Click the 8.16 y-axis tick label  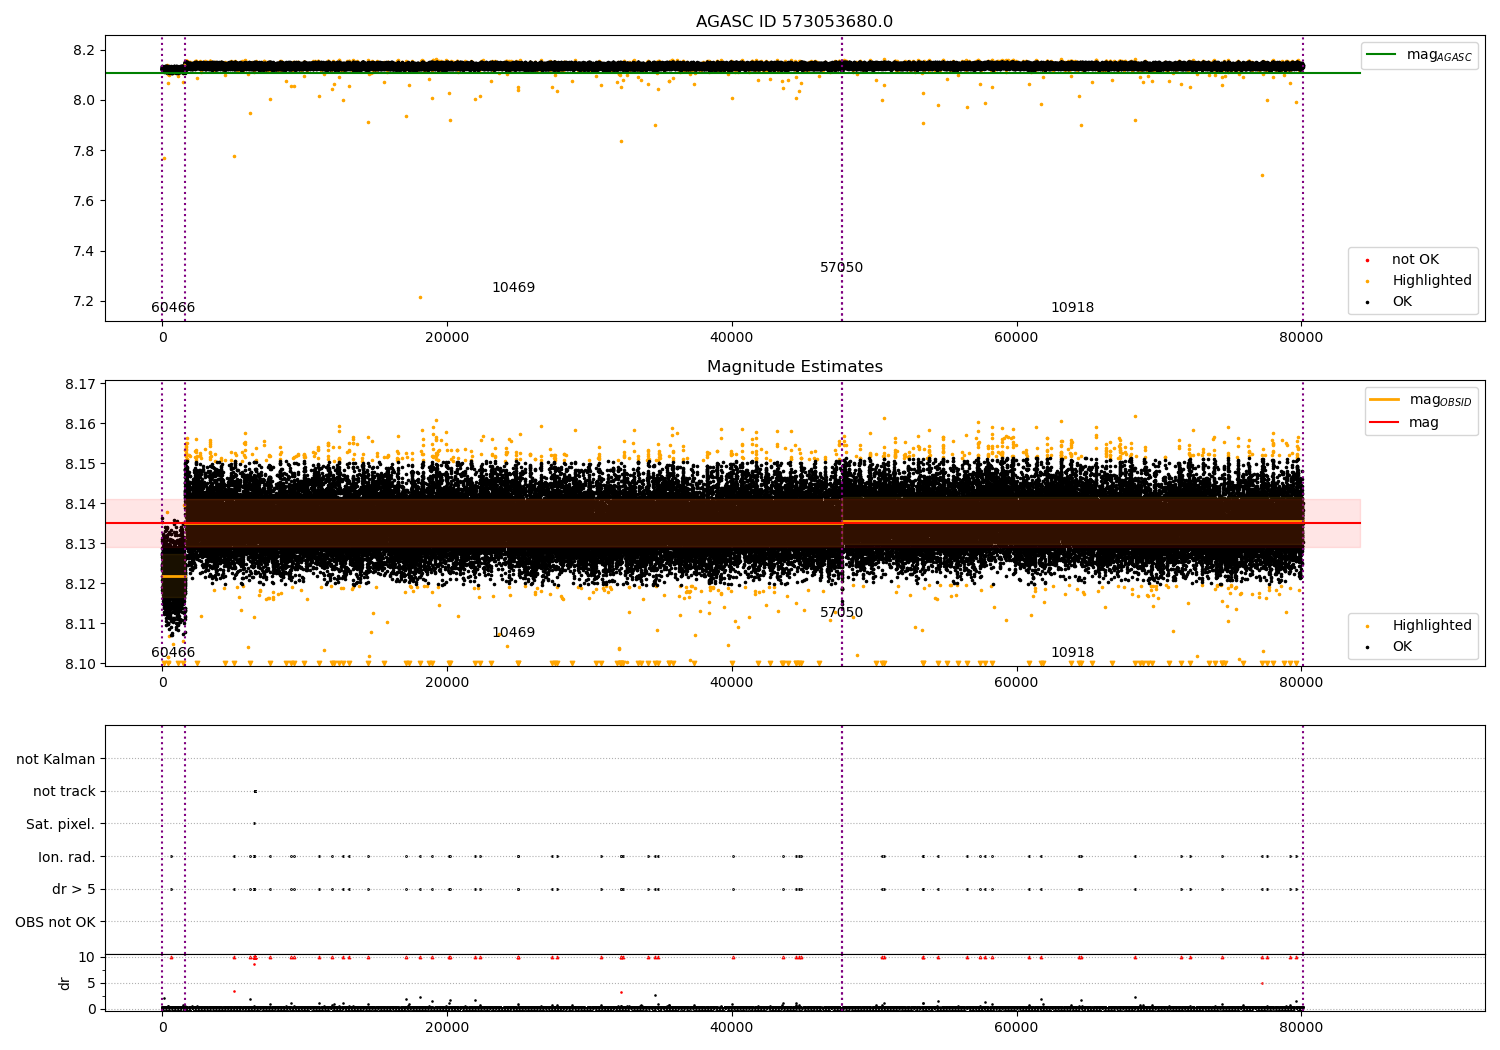pyautogui.click(x=80, y=424)
